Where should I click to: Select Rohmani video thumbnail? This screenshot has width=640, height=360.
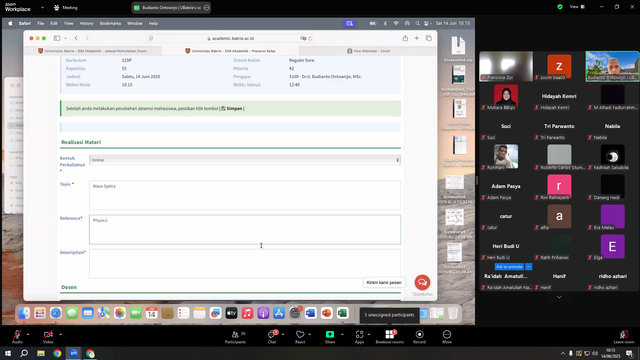click(506, 156)
